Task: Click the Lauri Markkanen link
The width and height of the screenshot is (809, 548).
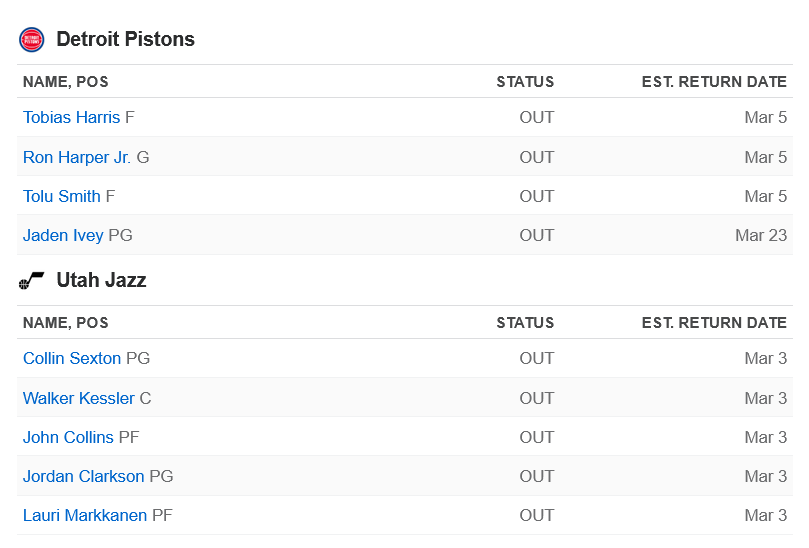Action: pyautogui.click(x=85, y=515)
